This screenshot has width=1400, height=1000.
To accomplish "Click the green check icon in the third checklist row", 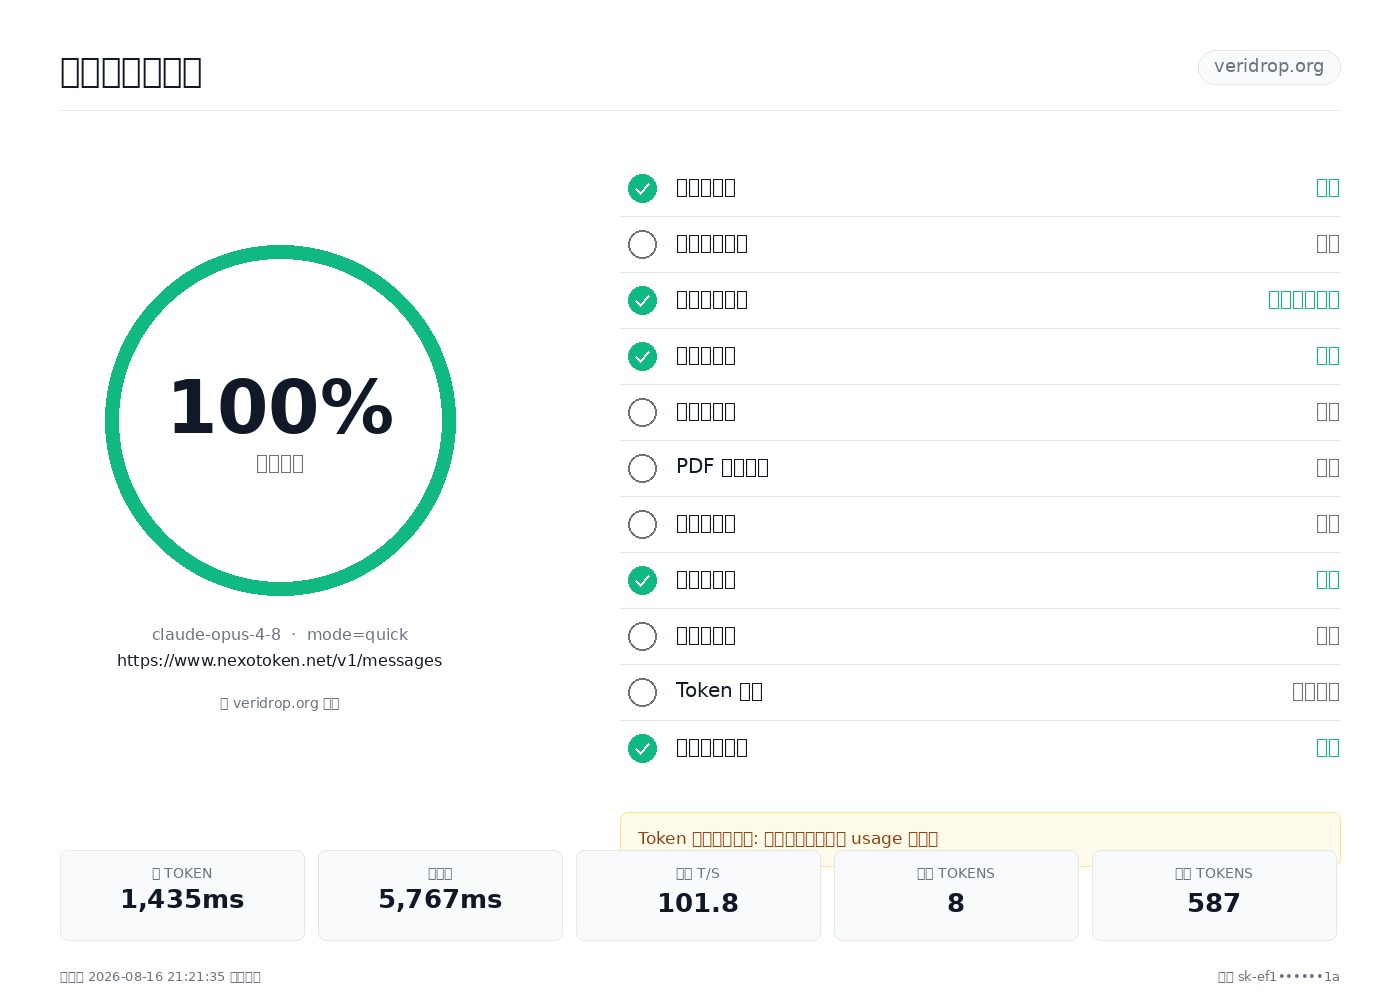I will [642, 300].
